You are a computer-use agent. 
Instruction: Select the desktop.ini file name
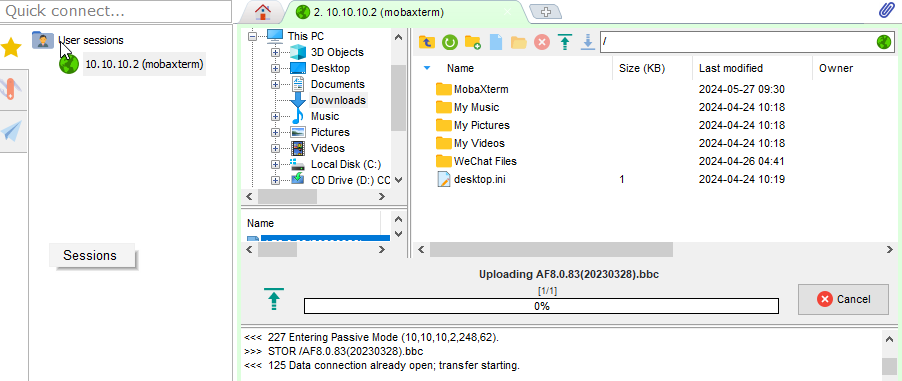pyautogui.click(x=480, y=180)
